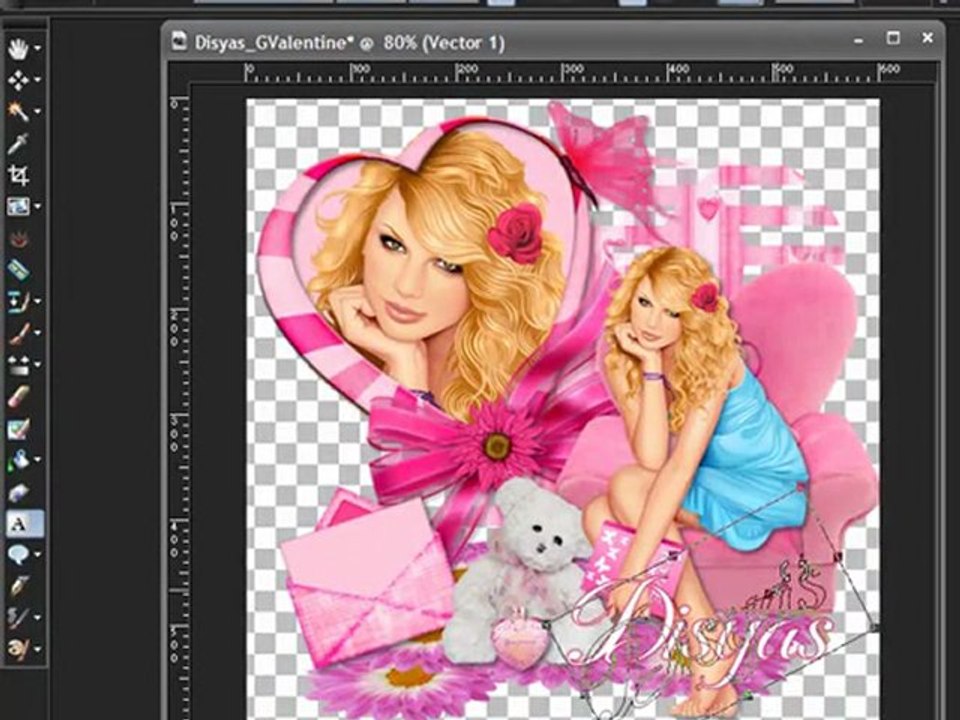This screenshot has width=960, height=720.
Task: Open the Clone brush flyout arrow
Action: click(38, 301)
